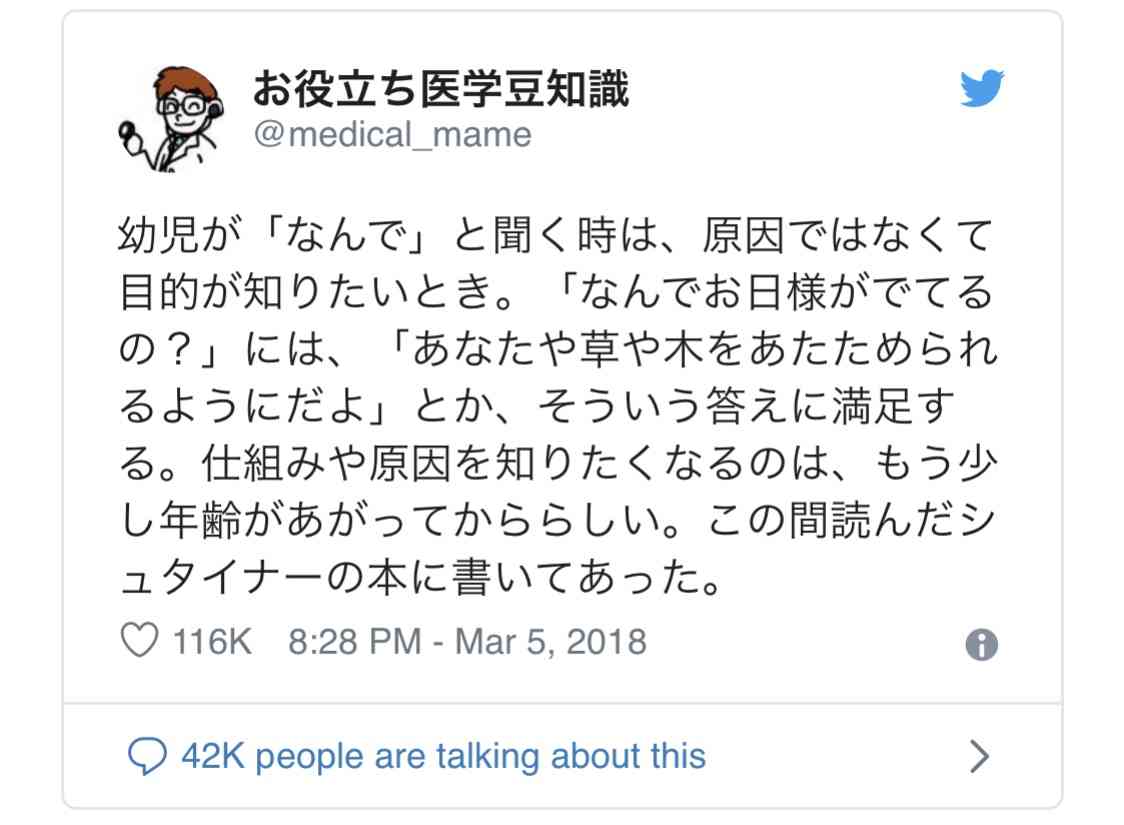Click the line starting with る。仕組みや原因
This screenshot has height=825, width=1124.
click(x=558, y=464)
